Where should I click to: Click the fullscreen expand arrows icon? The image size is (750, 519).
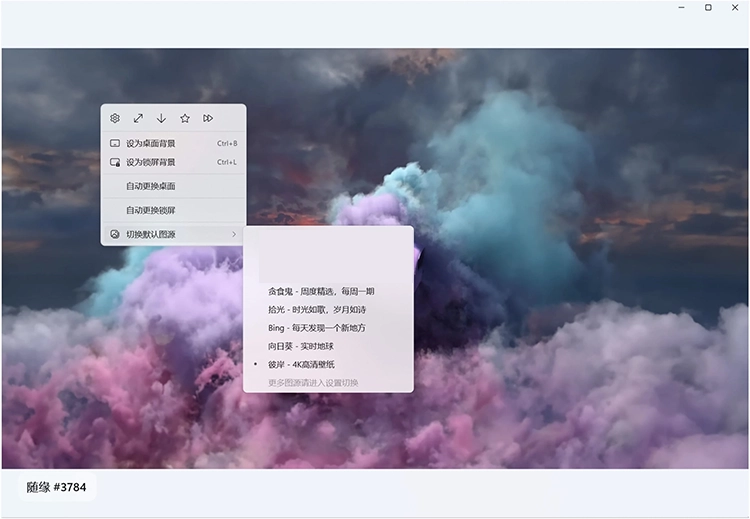click(x=138, y=118)
